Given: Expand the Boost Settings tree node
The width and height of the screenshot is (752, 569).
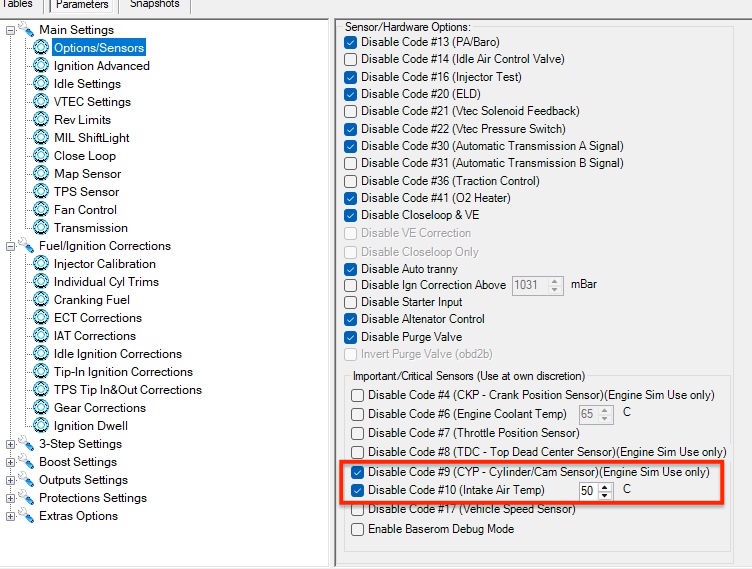Looking at the screenshot, I should pos(11,462).
